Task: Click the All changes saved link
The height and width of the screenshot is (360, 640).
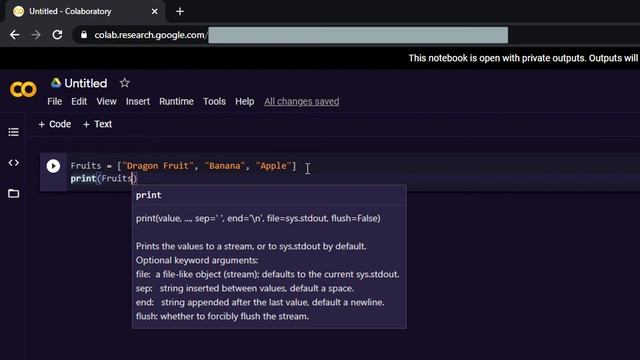Action: tap(301, 102)
